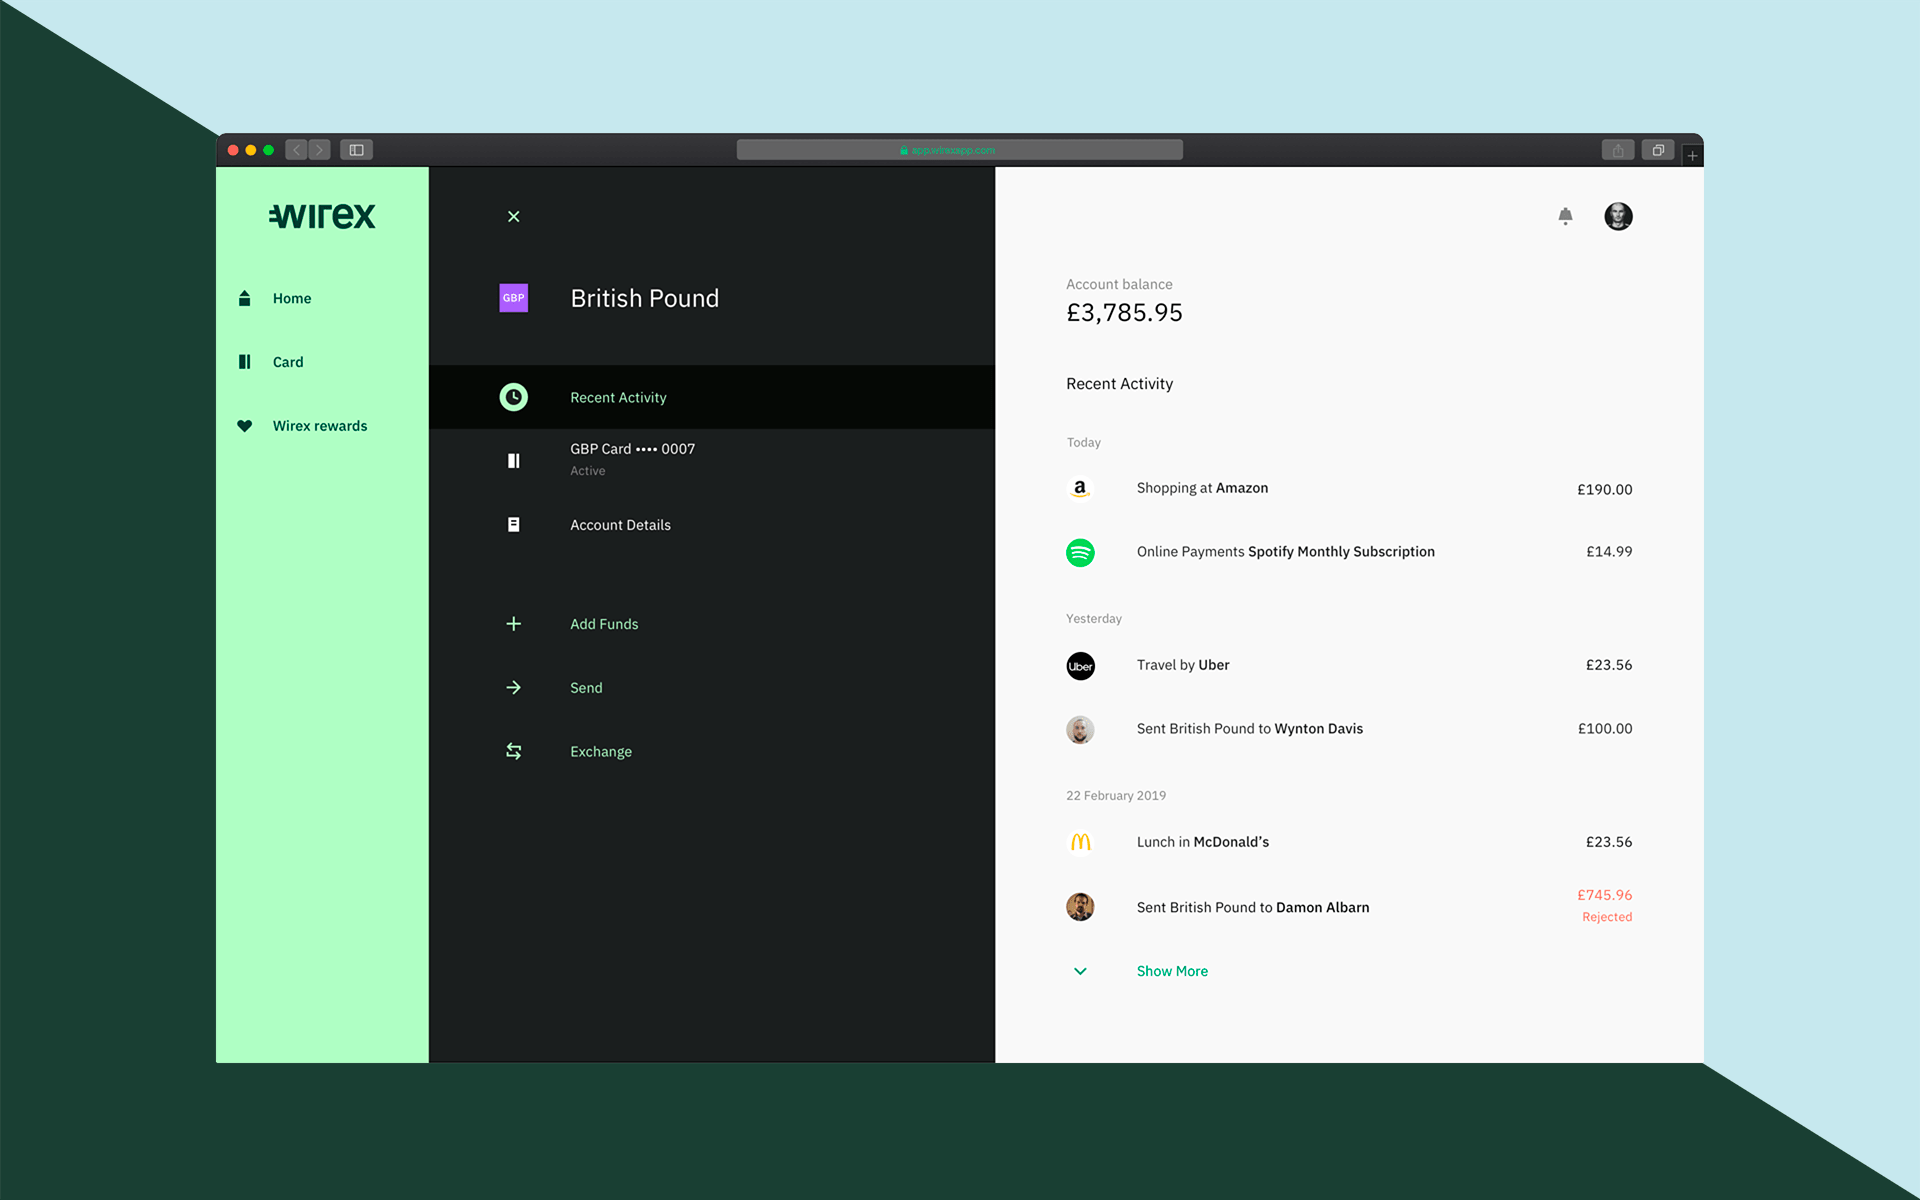Click the Wirex rewards heart icon
The width and height of the screenshot is (1920, 1200).
click(244, 426)
